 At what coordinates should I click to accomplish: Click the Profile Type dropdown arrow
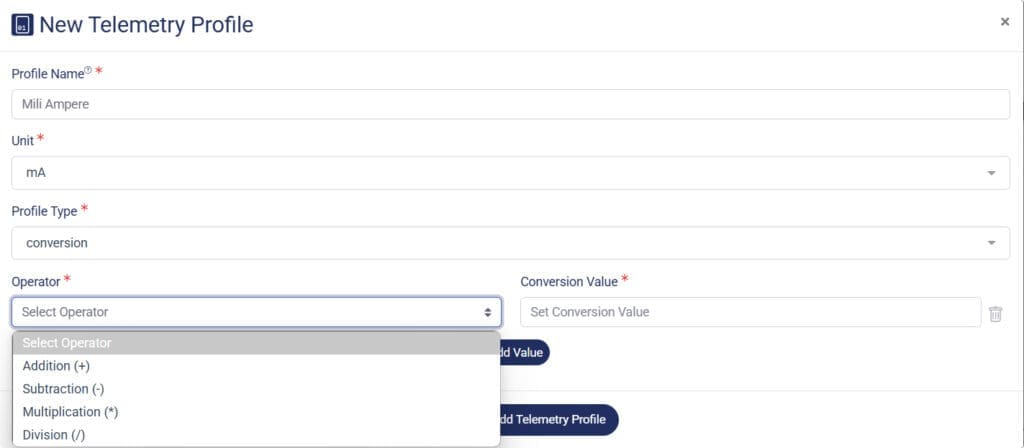pos(991,243)
